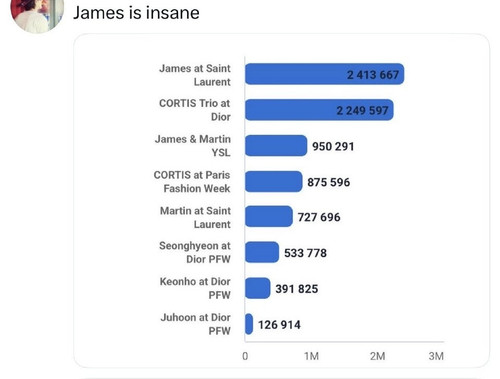Click the 875 596 value label

[x=328, y=182]
